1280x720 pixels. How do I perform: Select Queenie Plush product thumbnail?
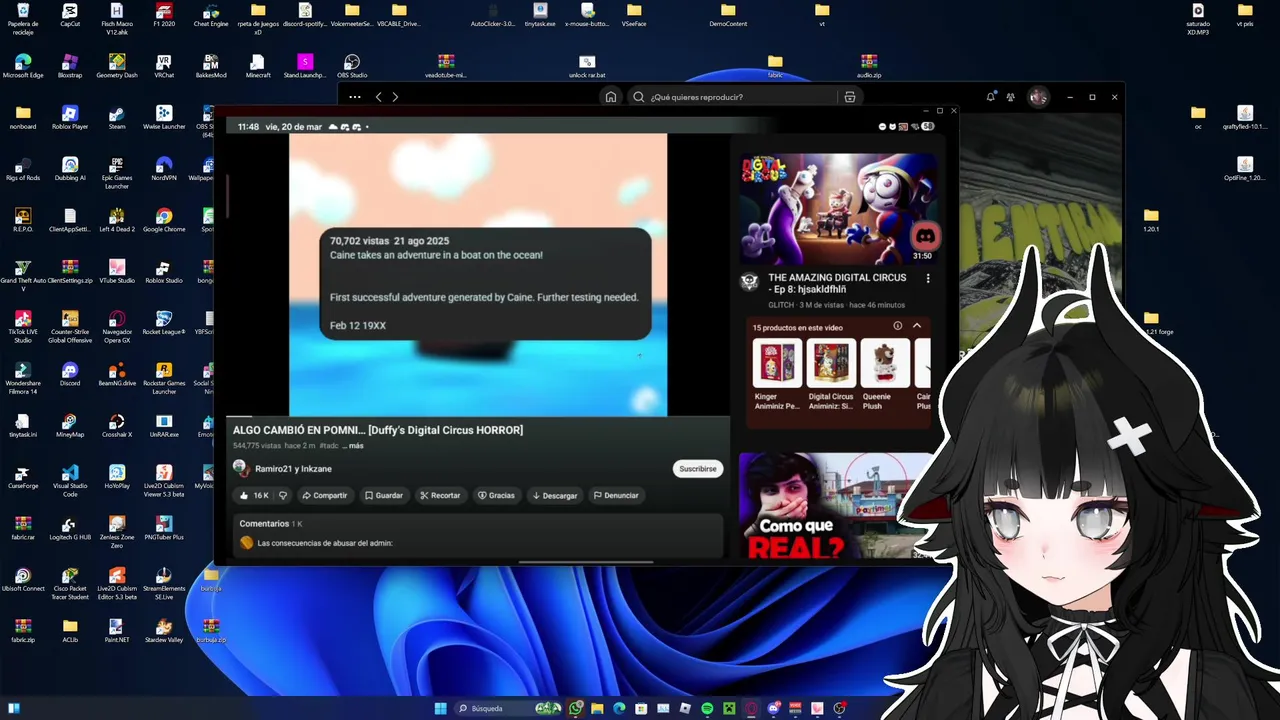pyautogui.click(x=885, y=363)
